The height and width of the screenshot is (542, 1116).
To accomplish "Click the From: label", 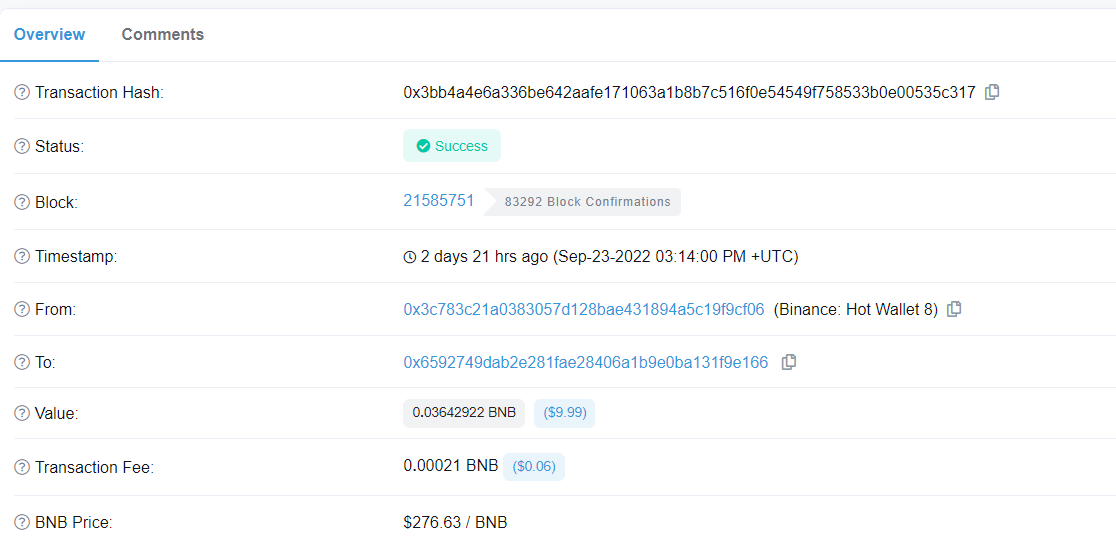I will coord(56,310).
